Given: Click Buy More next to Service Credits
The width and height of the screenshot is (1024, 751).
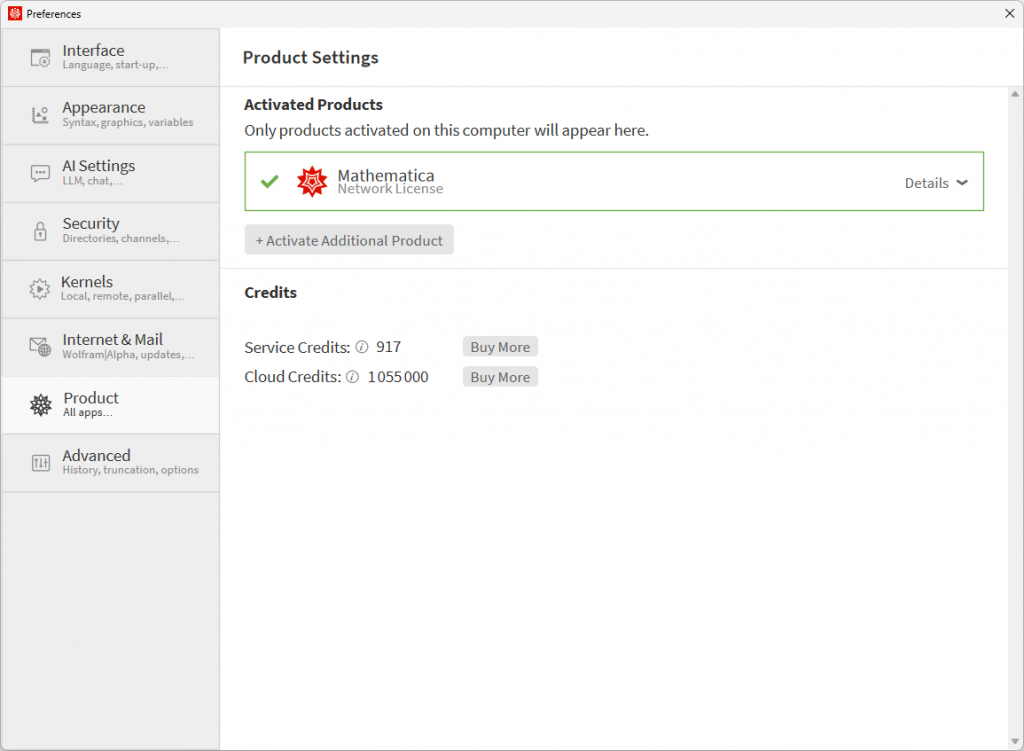Looking at the screenshot, I should (x=500, y=346).
